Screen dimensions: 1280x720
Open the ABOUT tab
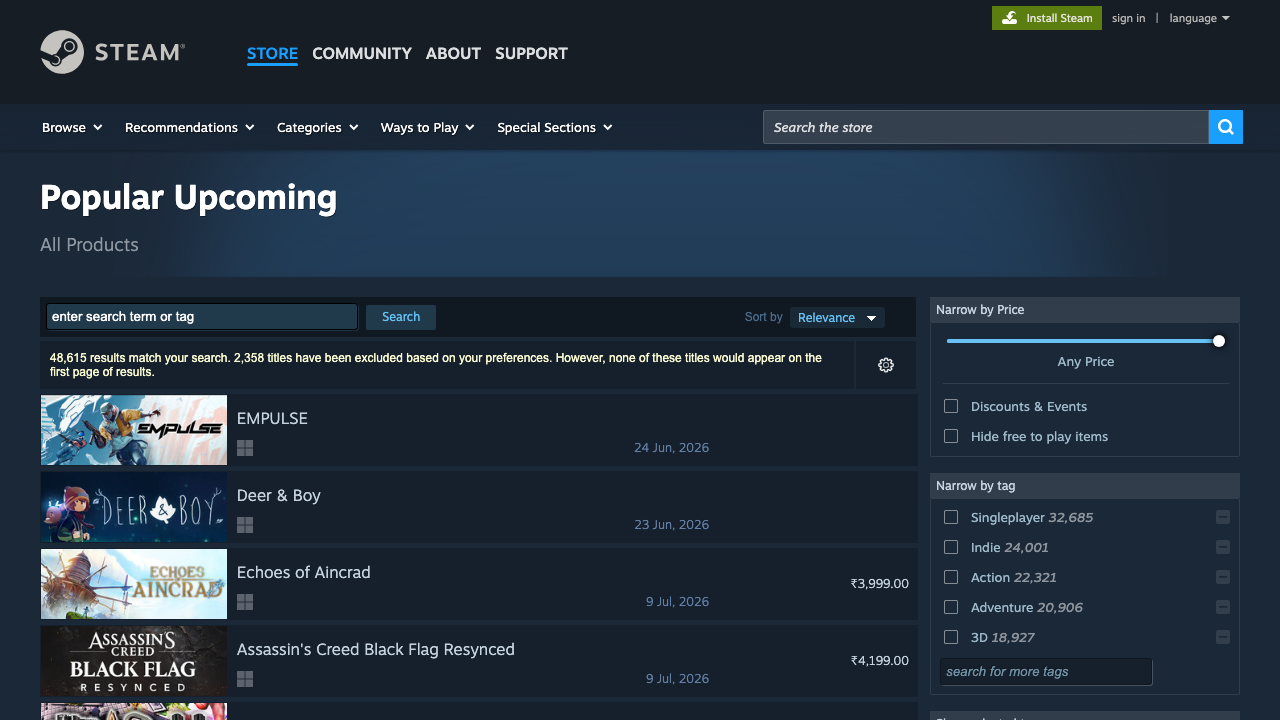[453, 53]
